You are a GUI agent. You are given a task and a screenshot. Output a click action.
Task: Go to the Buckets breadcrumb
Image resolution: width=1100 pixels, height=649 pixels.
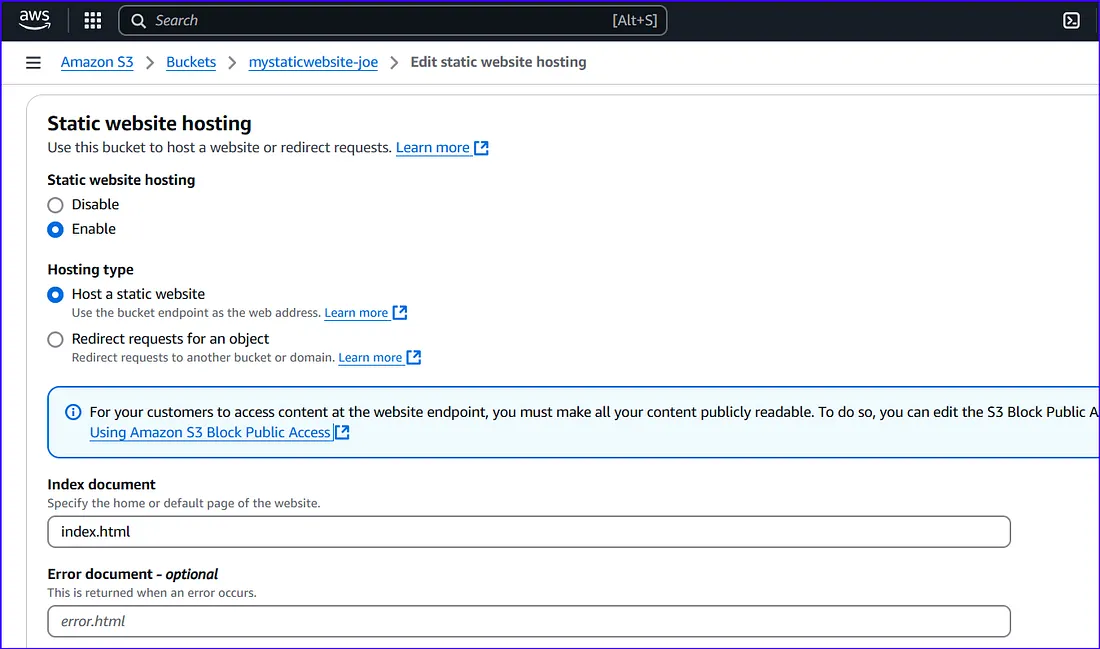tap(191, 62)
